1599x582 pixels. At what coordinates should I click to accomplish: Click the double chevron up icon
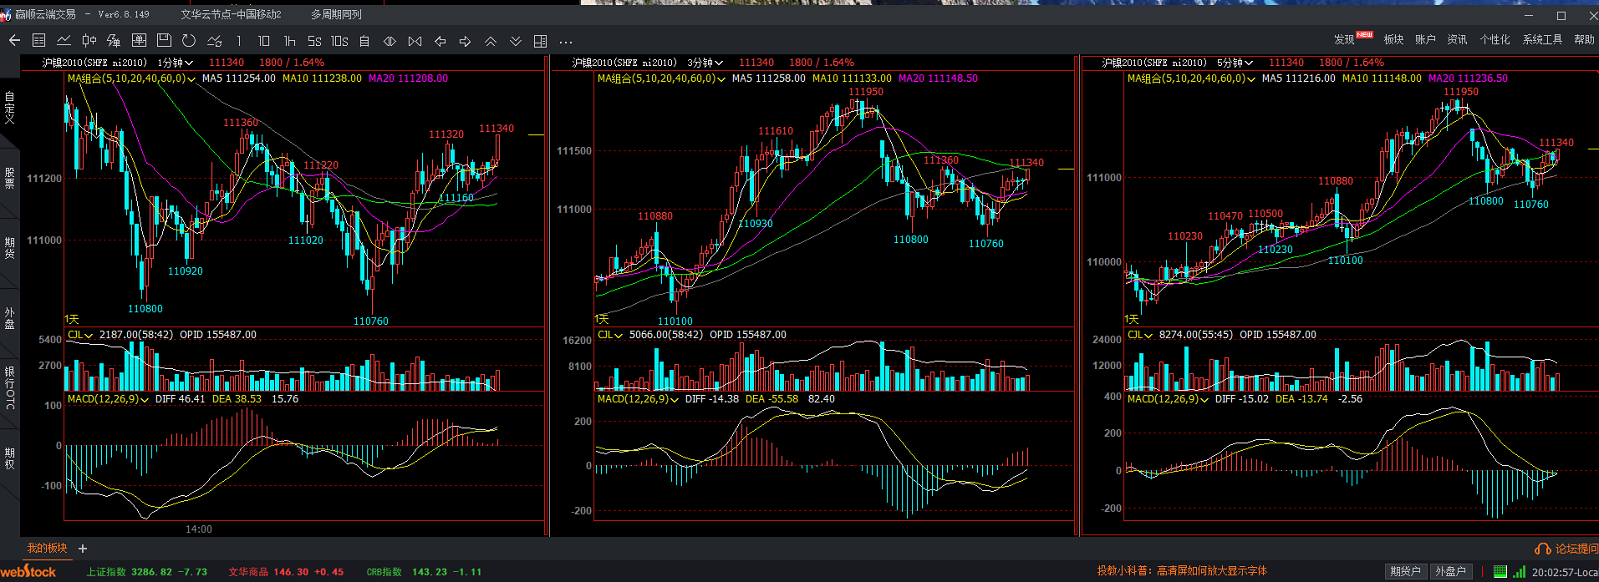click(x=490, y=41)
